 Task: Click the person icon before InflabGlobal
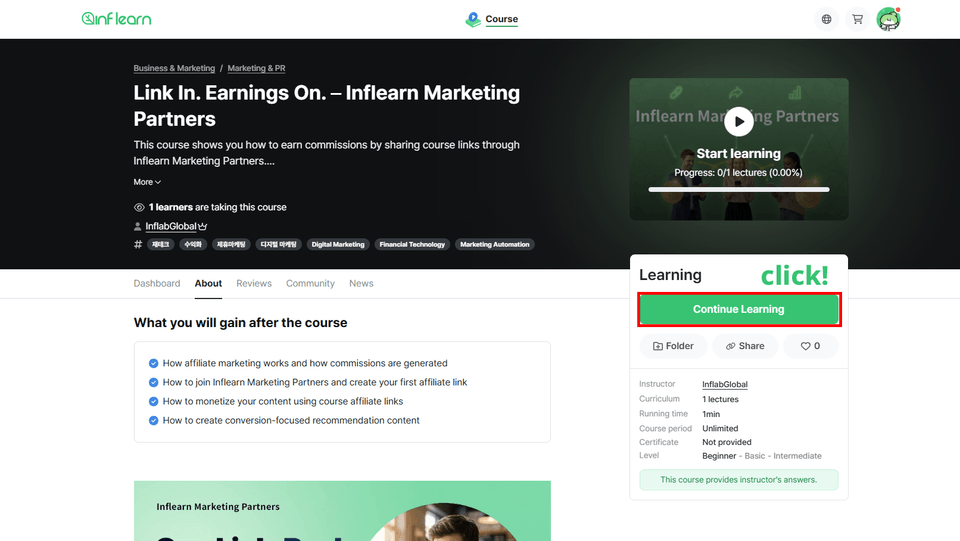[x=138, y=226]
